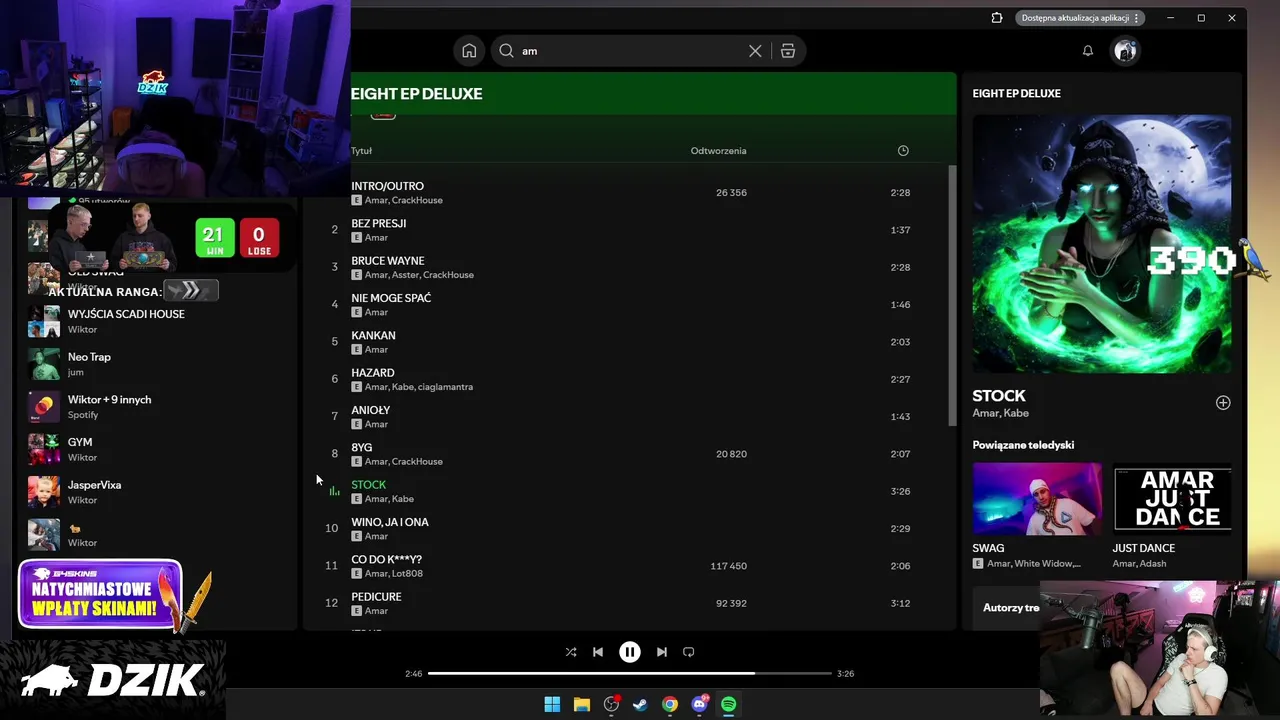Open Steam from taskbar
The image size is (1280, 720).
tap(640, 705)
